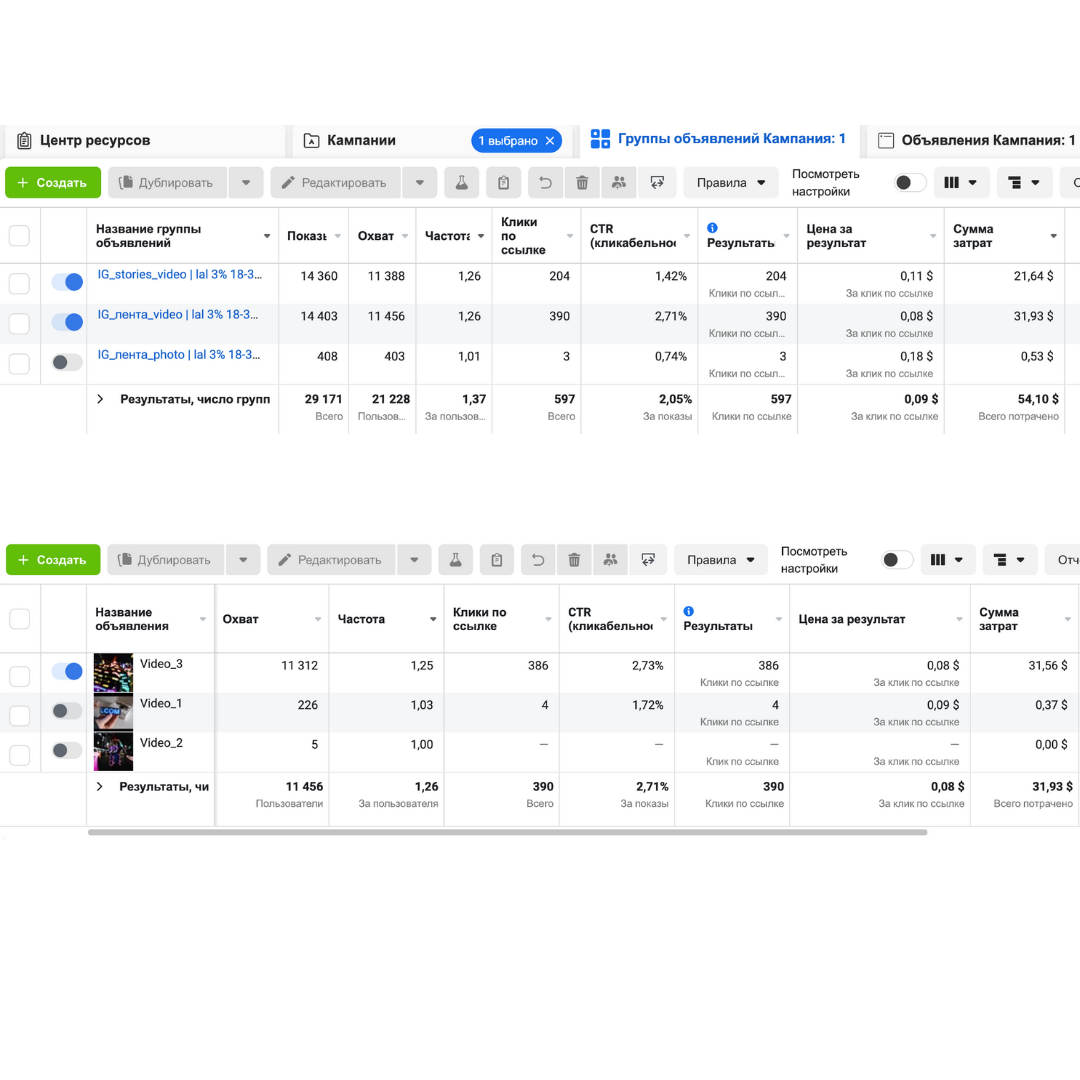Click the audience people icon in ad sets toolbar
Viewport: 1080px width, 1080px height.
click(x=619, y=183)
